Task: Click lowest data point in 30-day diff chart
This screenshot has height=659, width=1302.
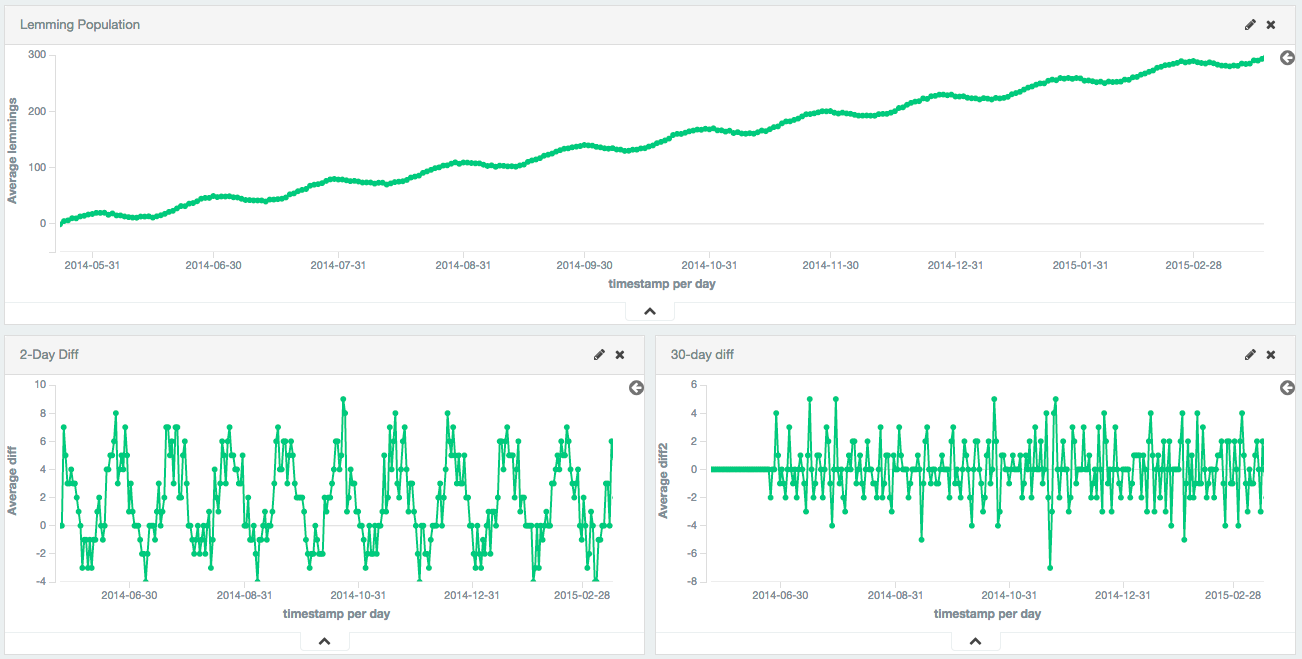Action: click(1050, 568)
